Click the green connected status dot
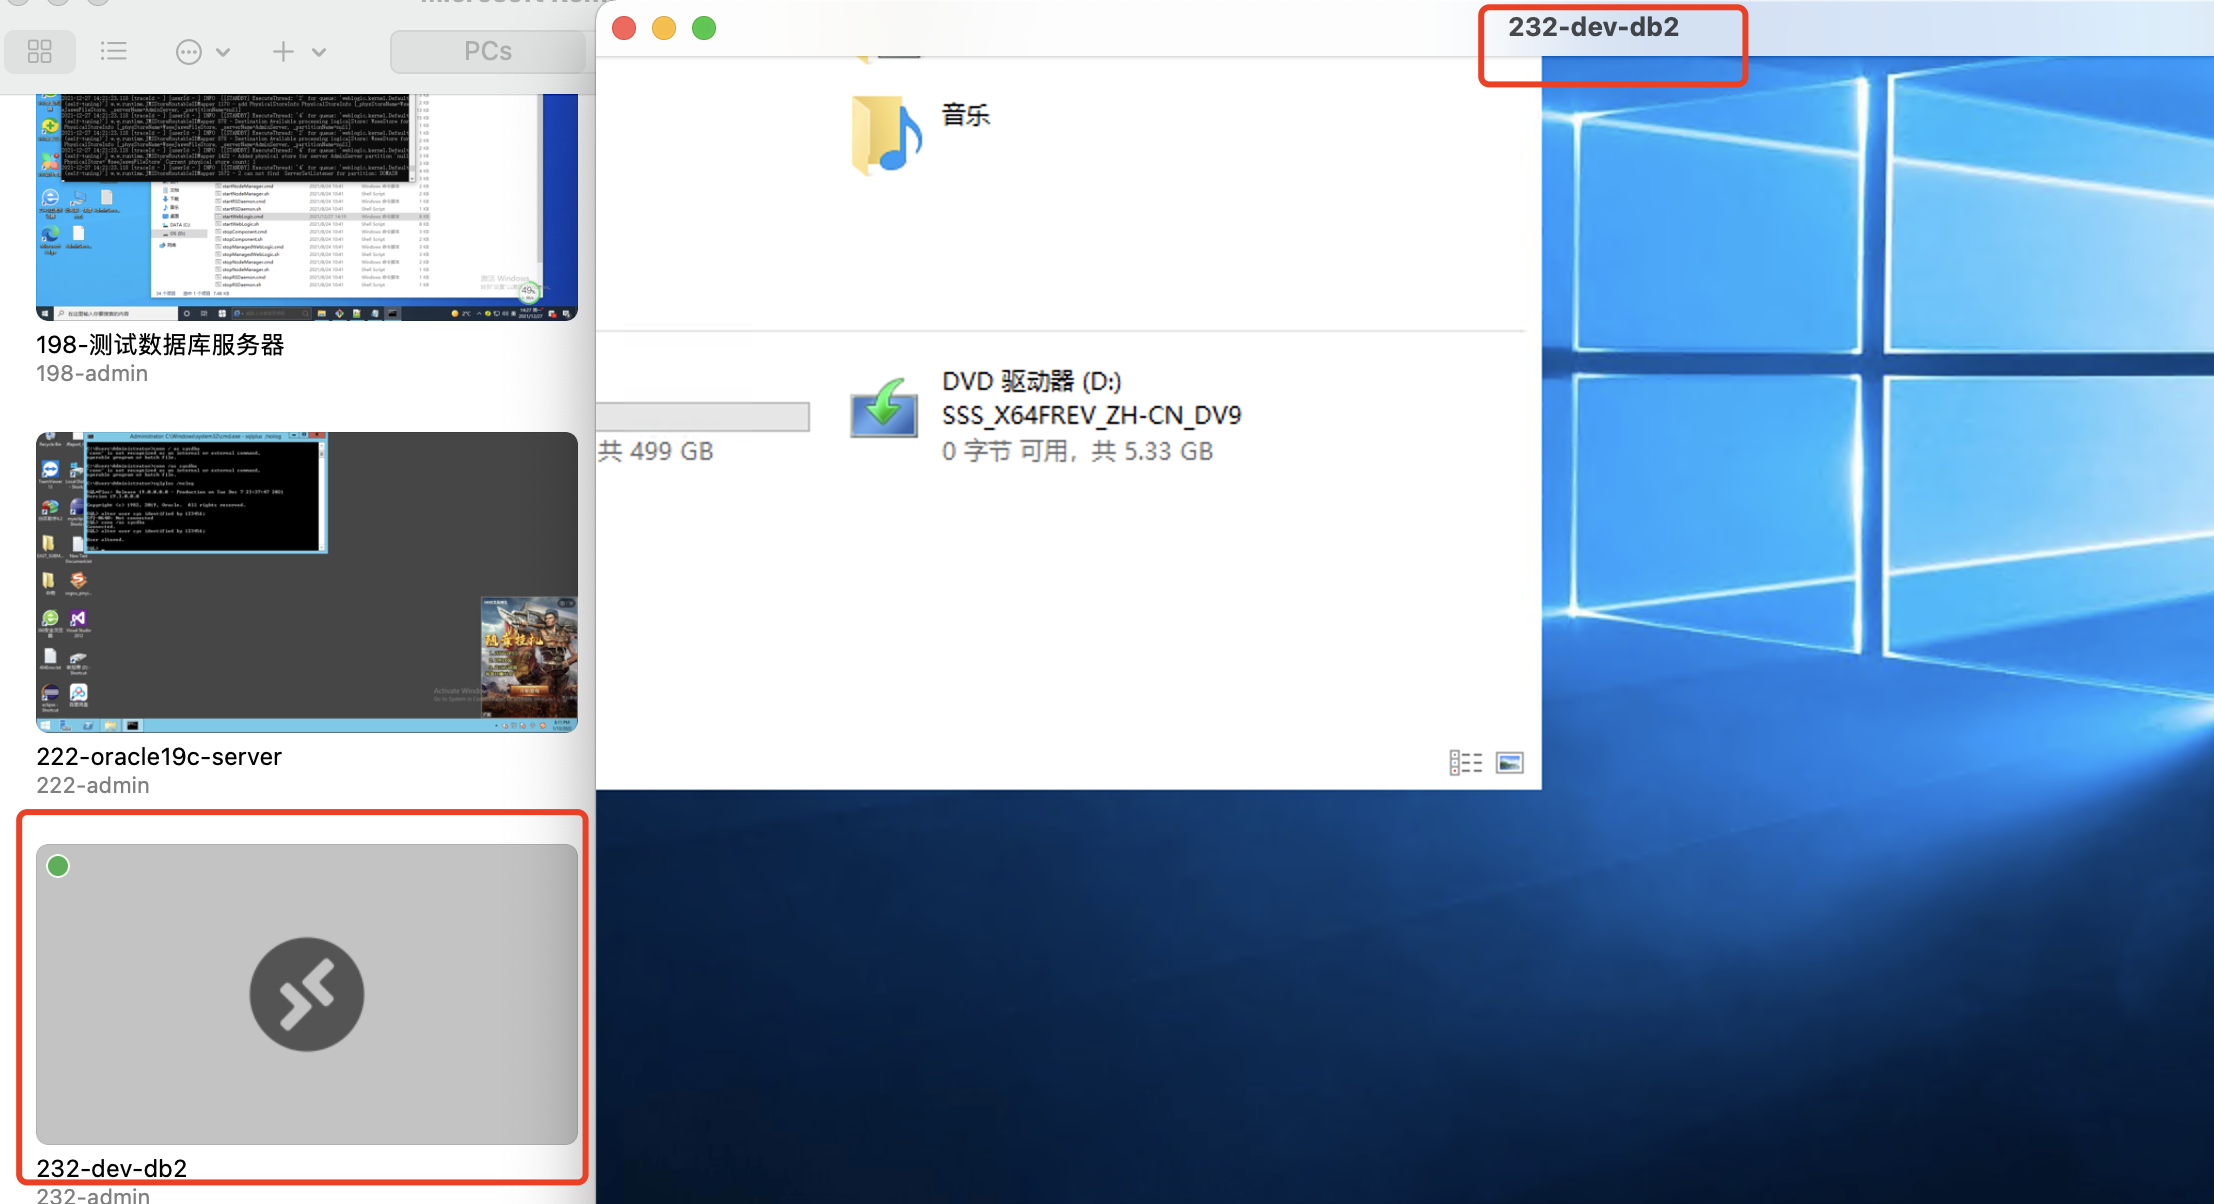 pyautogui.click(x=59, y=866)
